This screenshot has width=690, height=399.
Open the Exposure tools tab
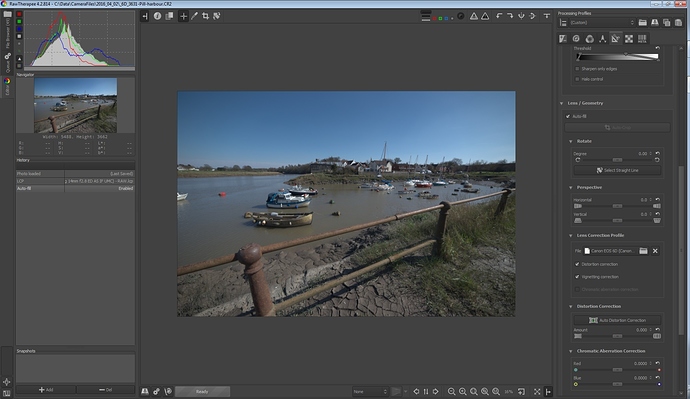pos(563,39)
